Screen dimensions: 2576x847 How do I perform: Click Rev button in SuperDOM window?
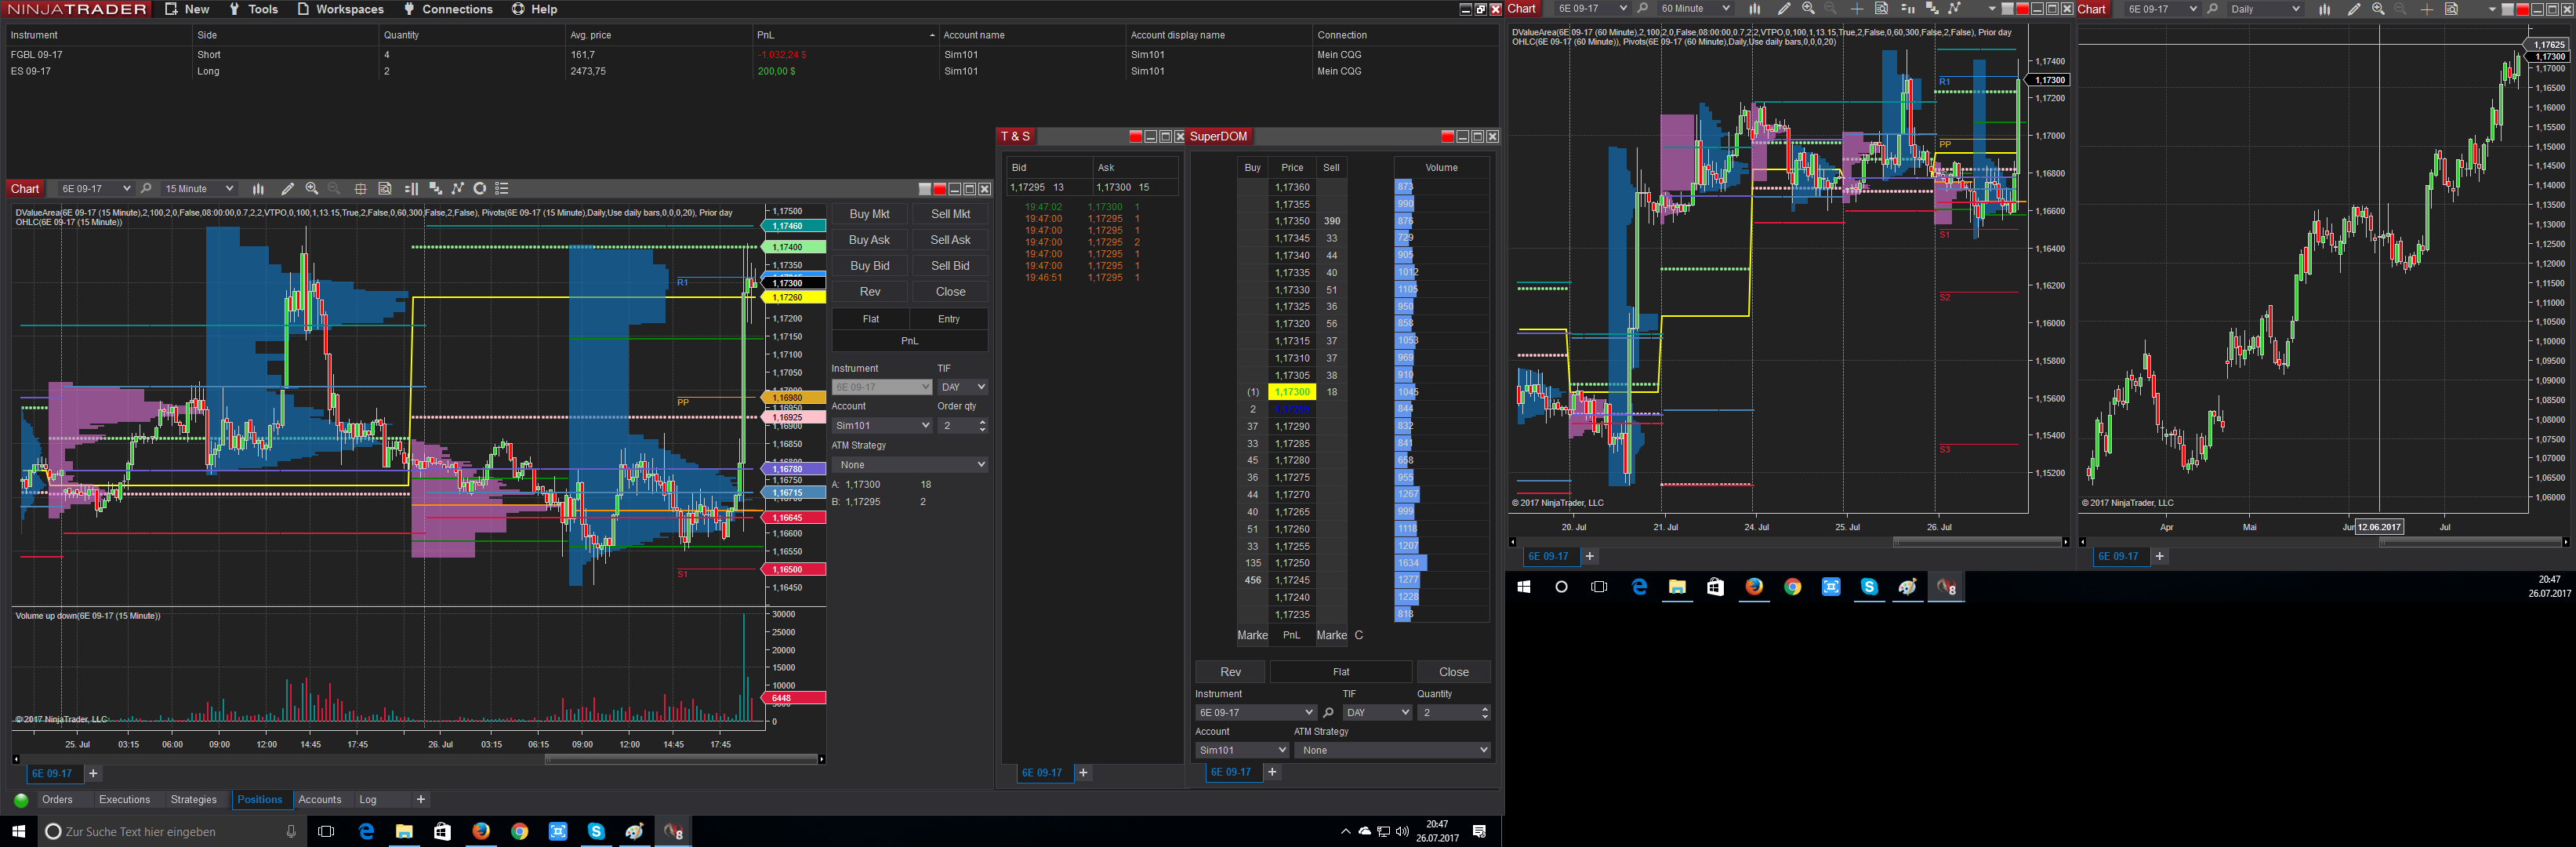click(1230, 672)
